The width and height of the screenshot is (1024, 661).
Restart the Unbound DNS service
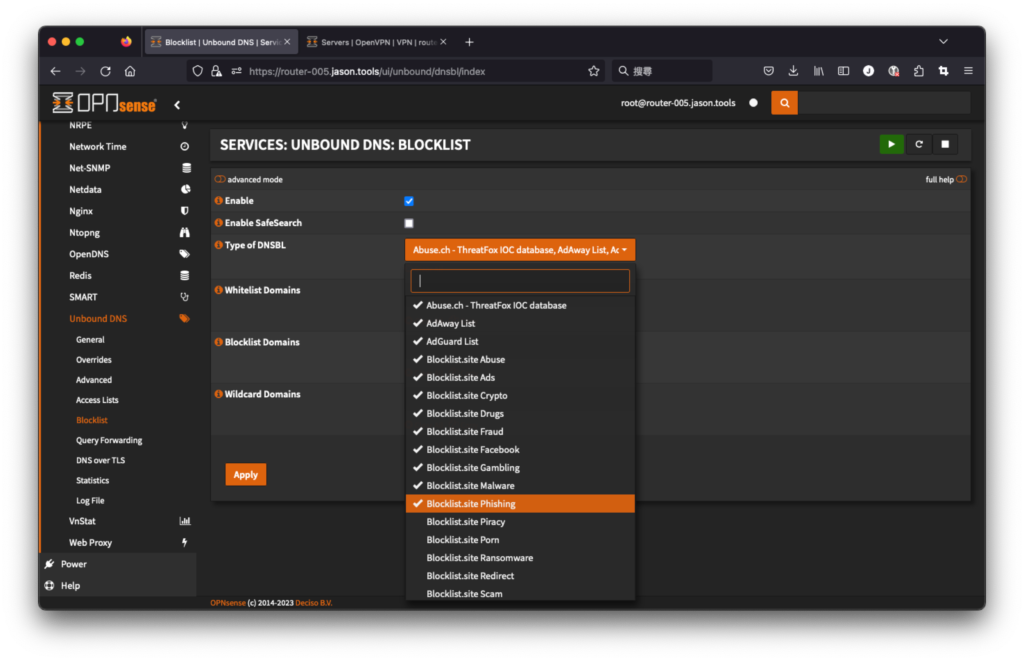pyautogui.click(x=919, y=144)
